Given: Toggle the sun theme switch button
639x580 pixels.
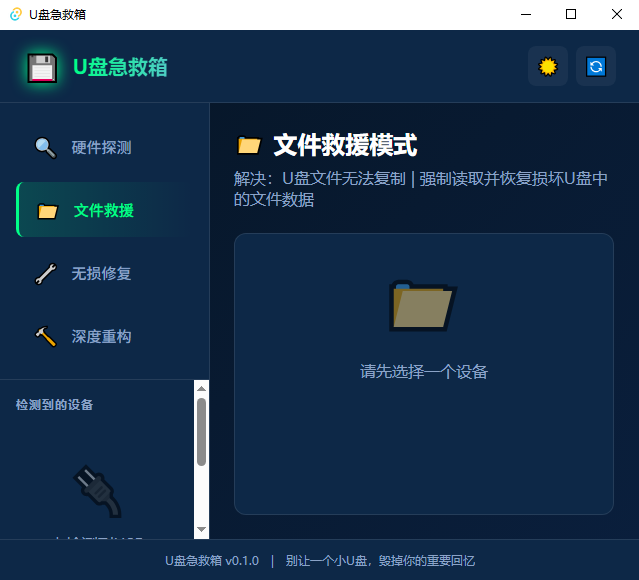Looking at the screenshot, I should pos(548,66).
